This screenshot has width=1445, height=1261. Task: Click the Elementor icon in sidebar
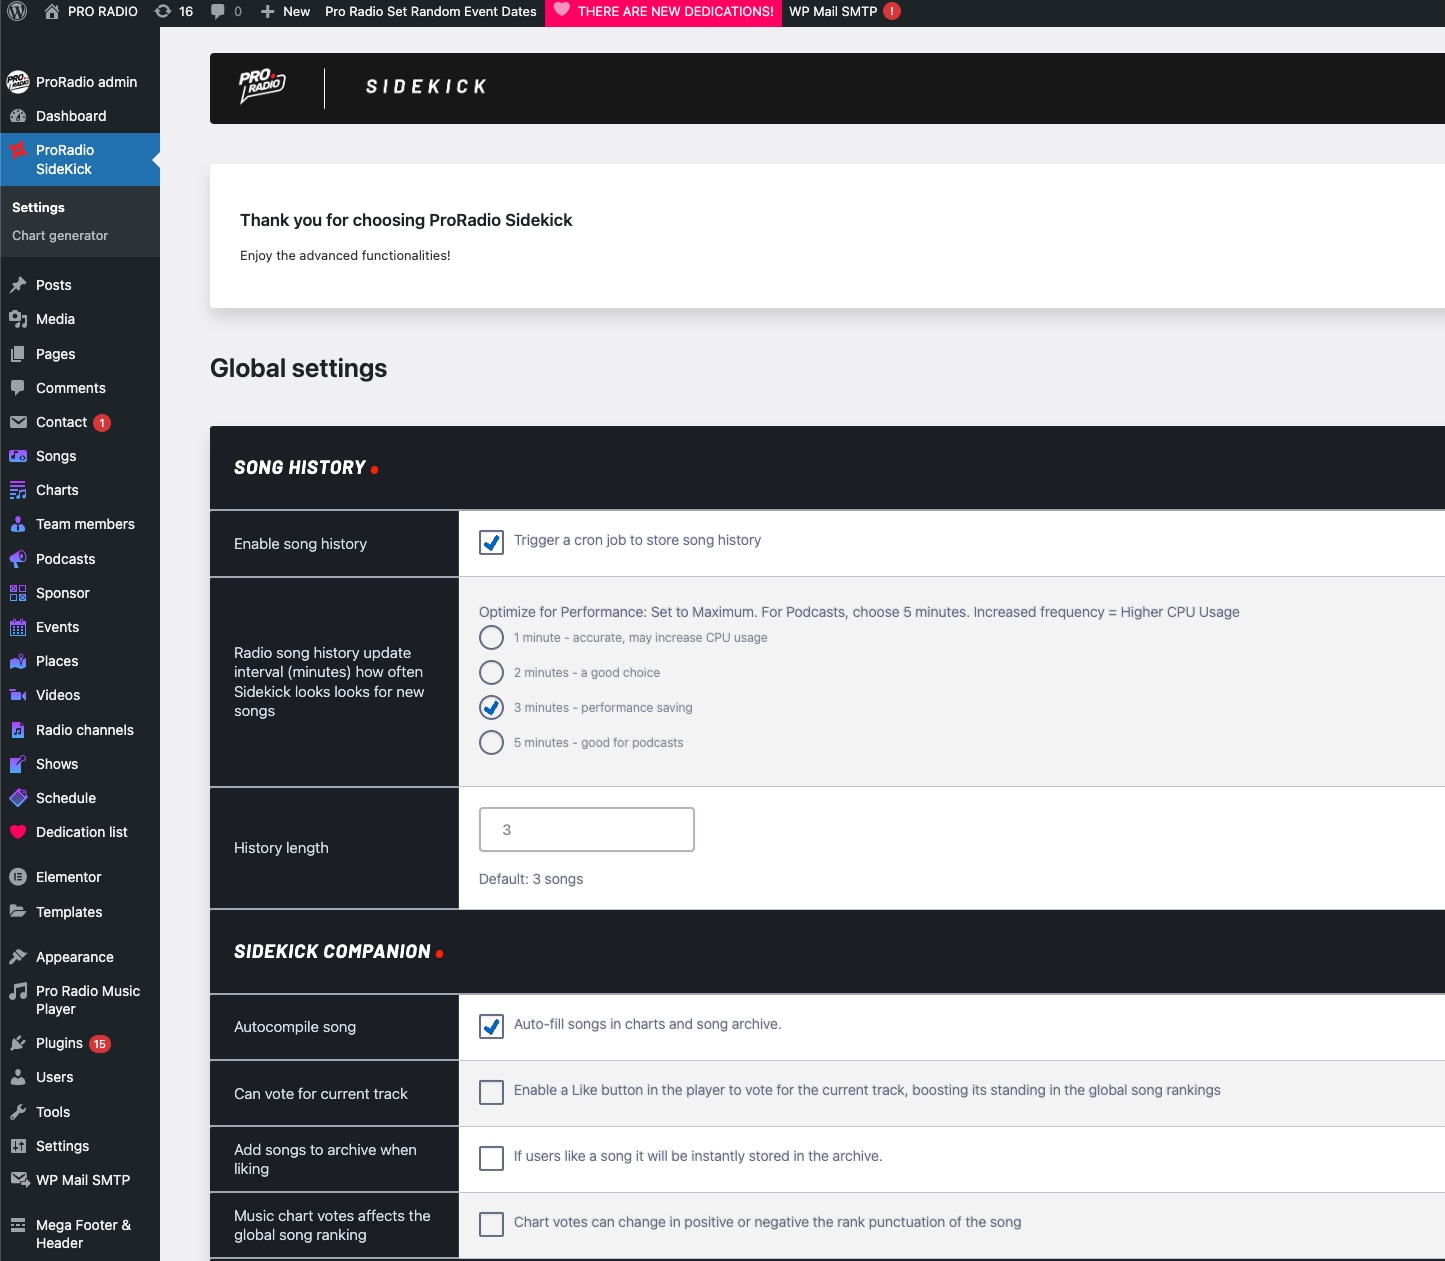18,877
